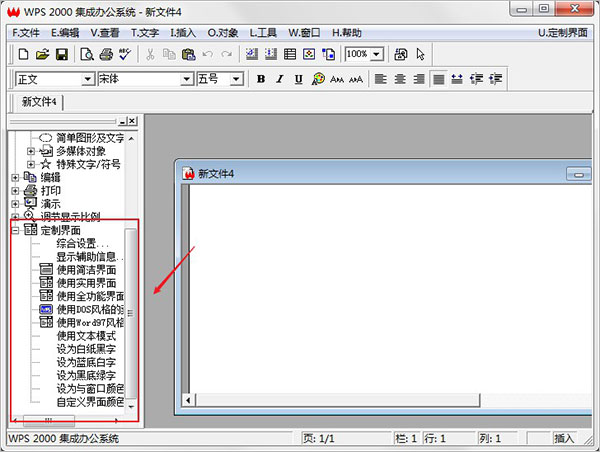Open the E.编辑 menu
Image resolution: width=600 pixels, height=452 pixels.
(65, 33)
